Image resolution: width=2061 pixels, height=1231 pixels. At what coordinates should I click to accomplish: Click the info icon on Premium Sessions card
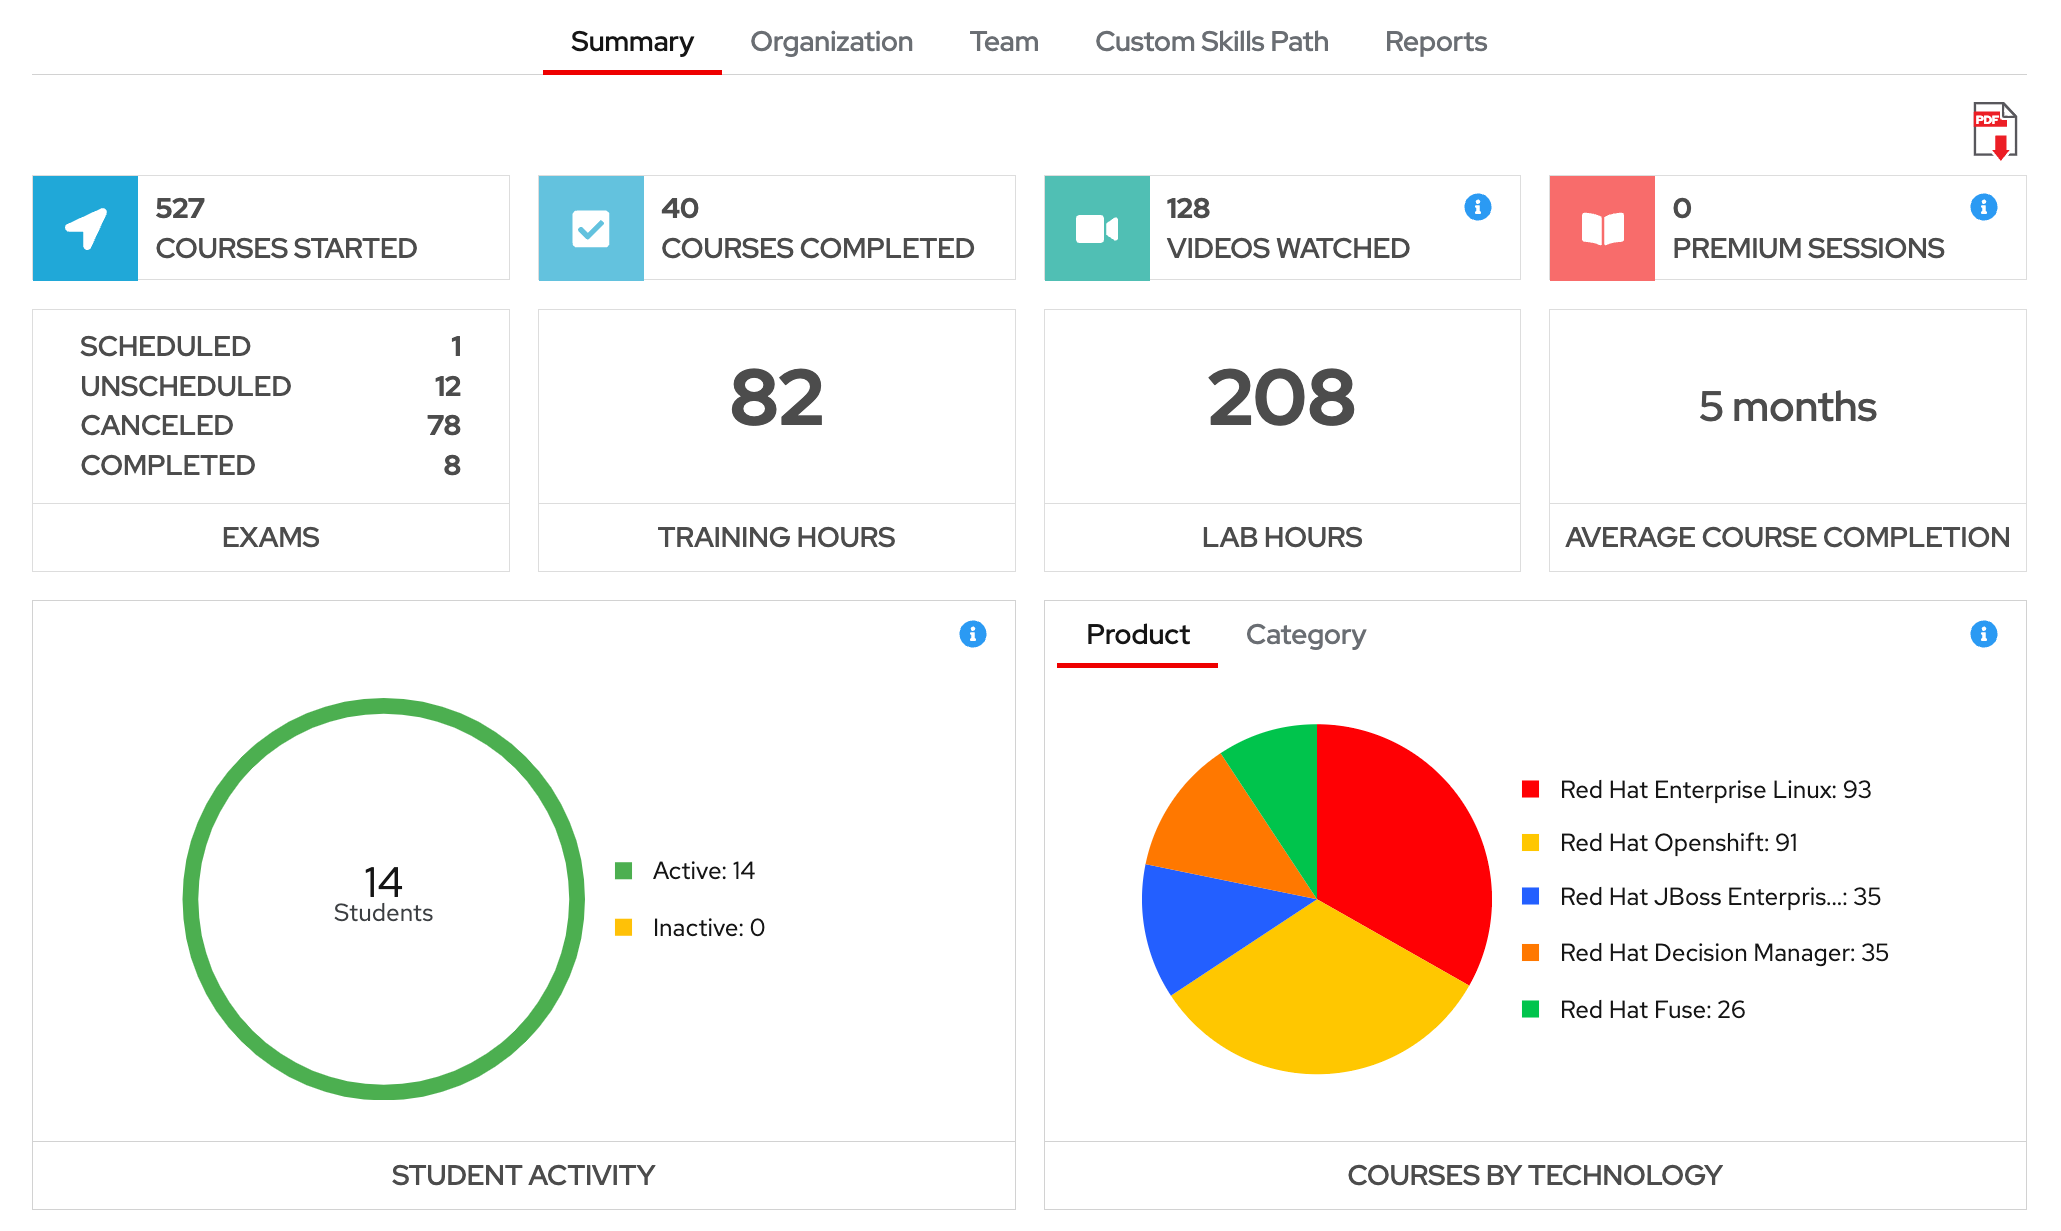tap(1983, 206)
